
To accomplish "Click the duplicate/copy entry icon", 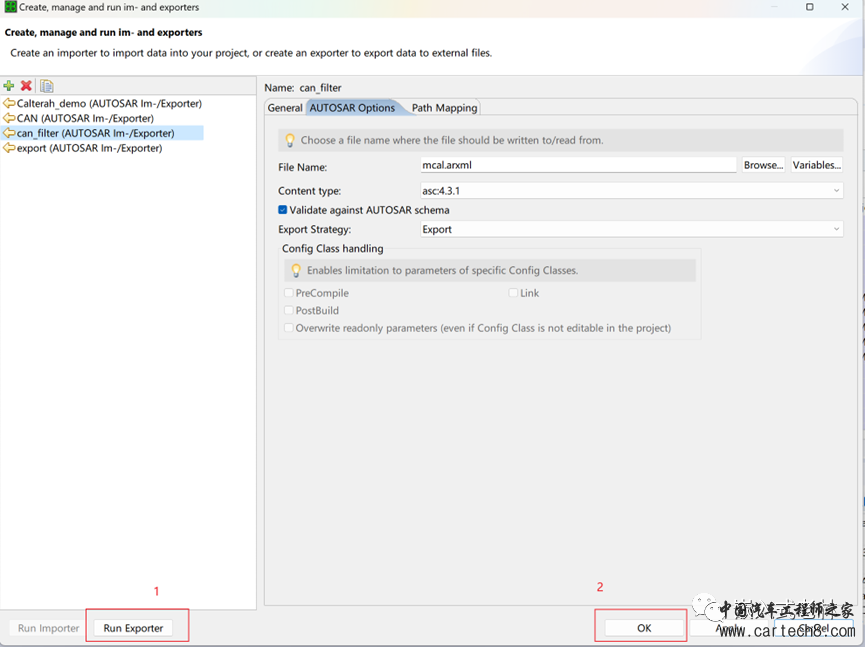I will tap(47, 86).
